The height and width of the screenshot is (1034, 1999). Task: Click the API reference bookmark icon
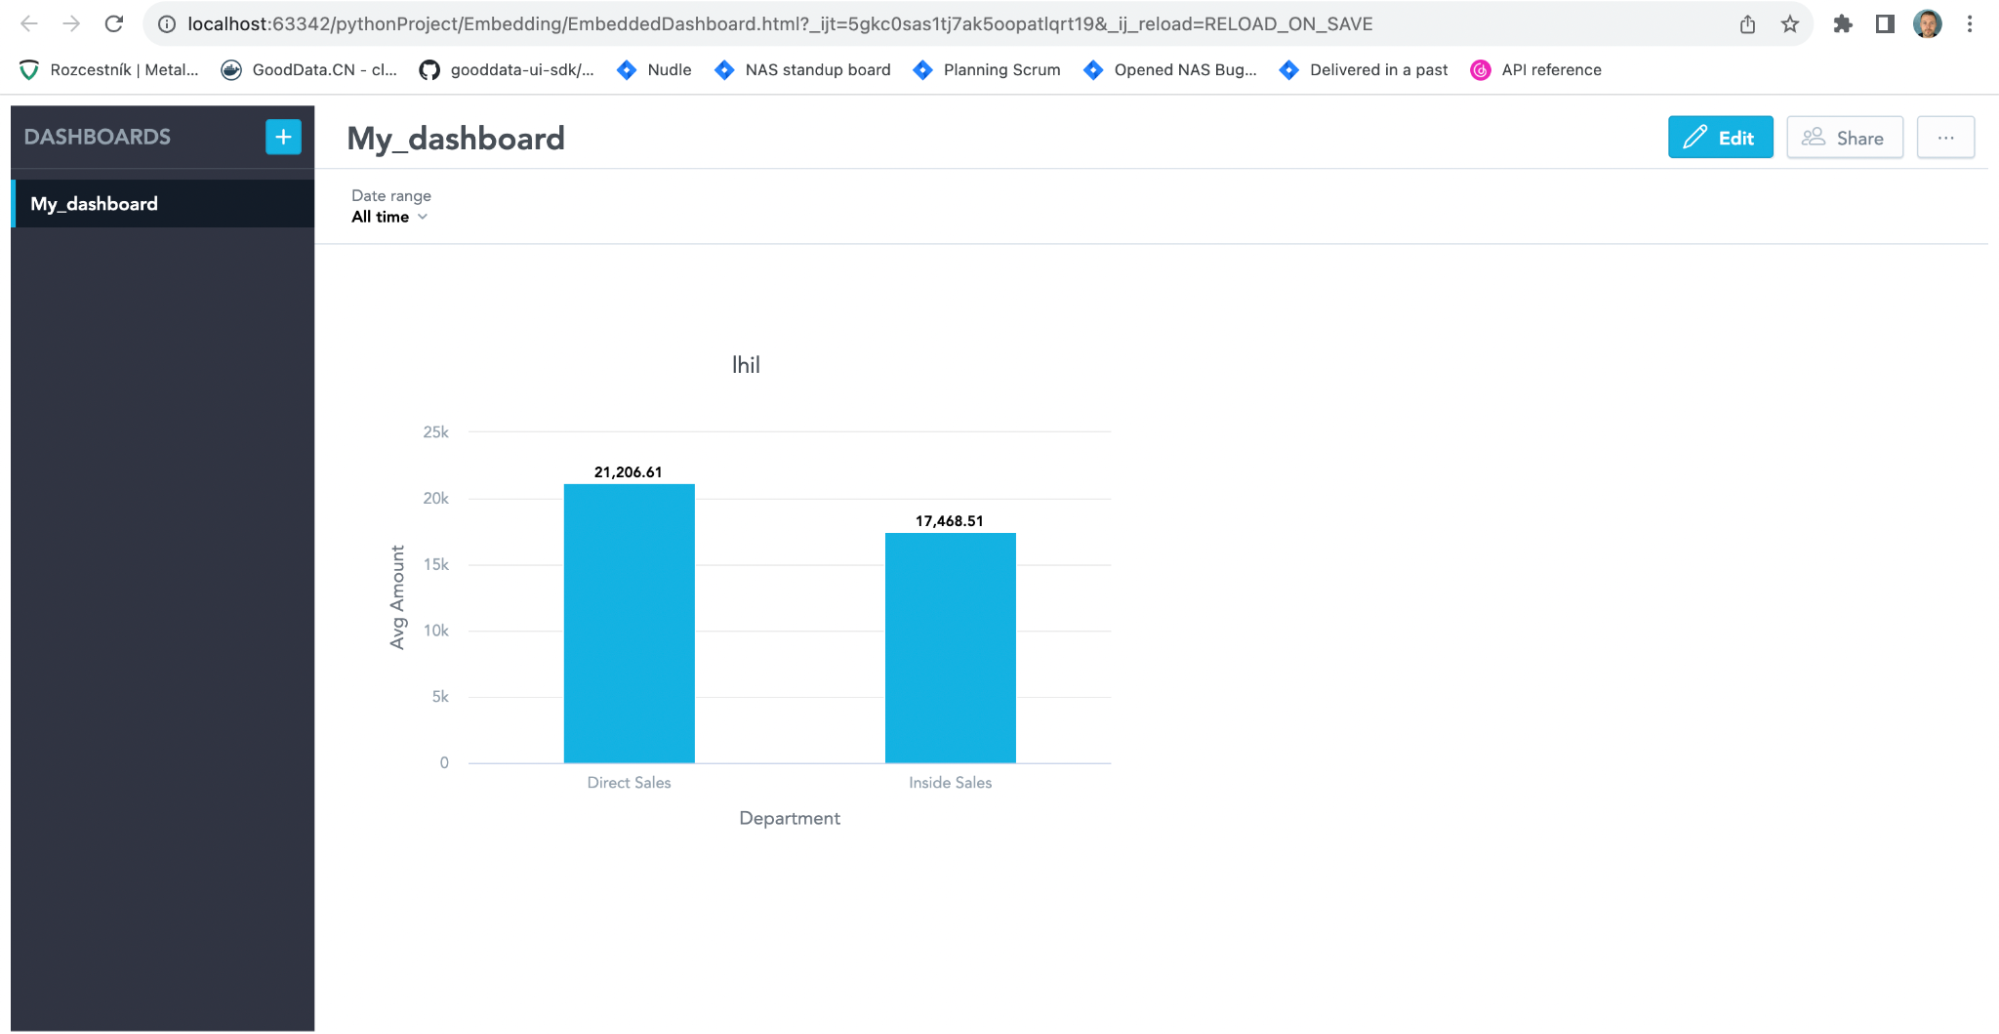pos(1481,69)
